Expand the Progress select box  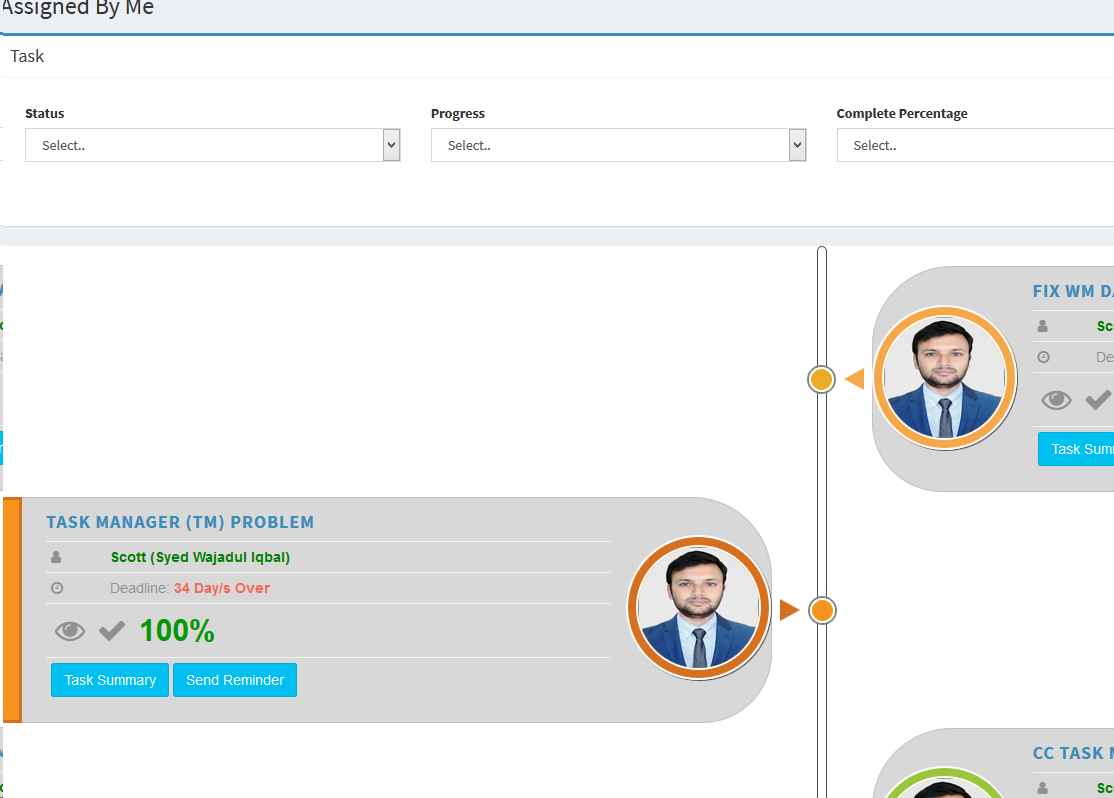618,145
